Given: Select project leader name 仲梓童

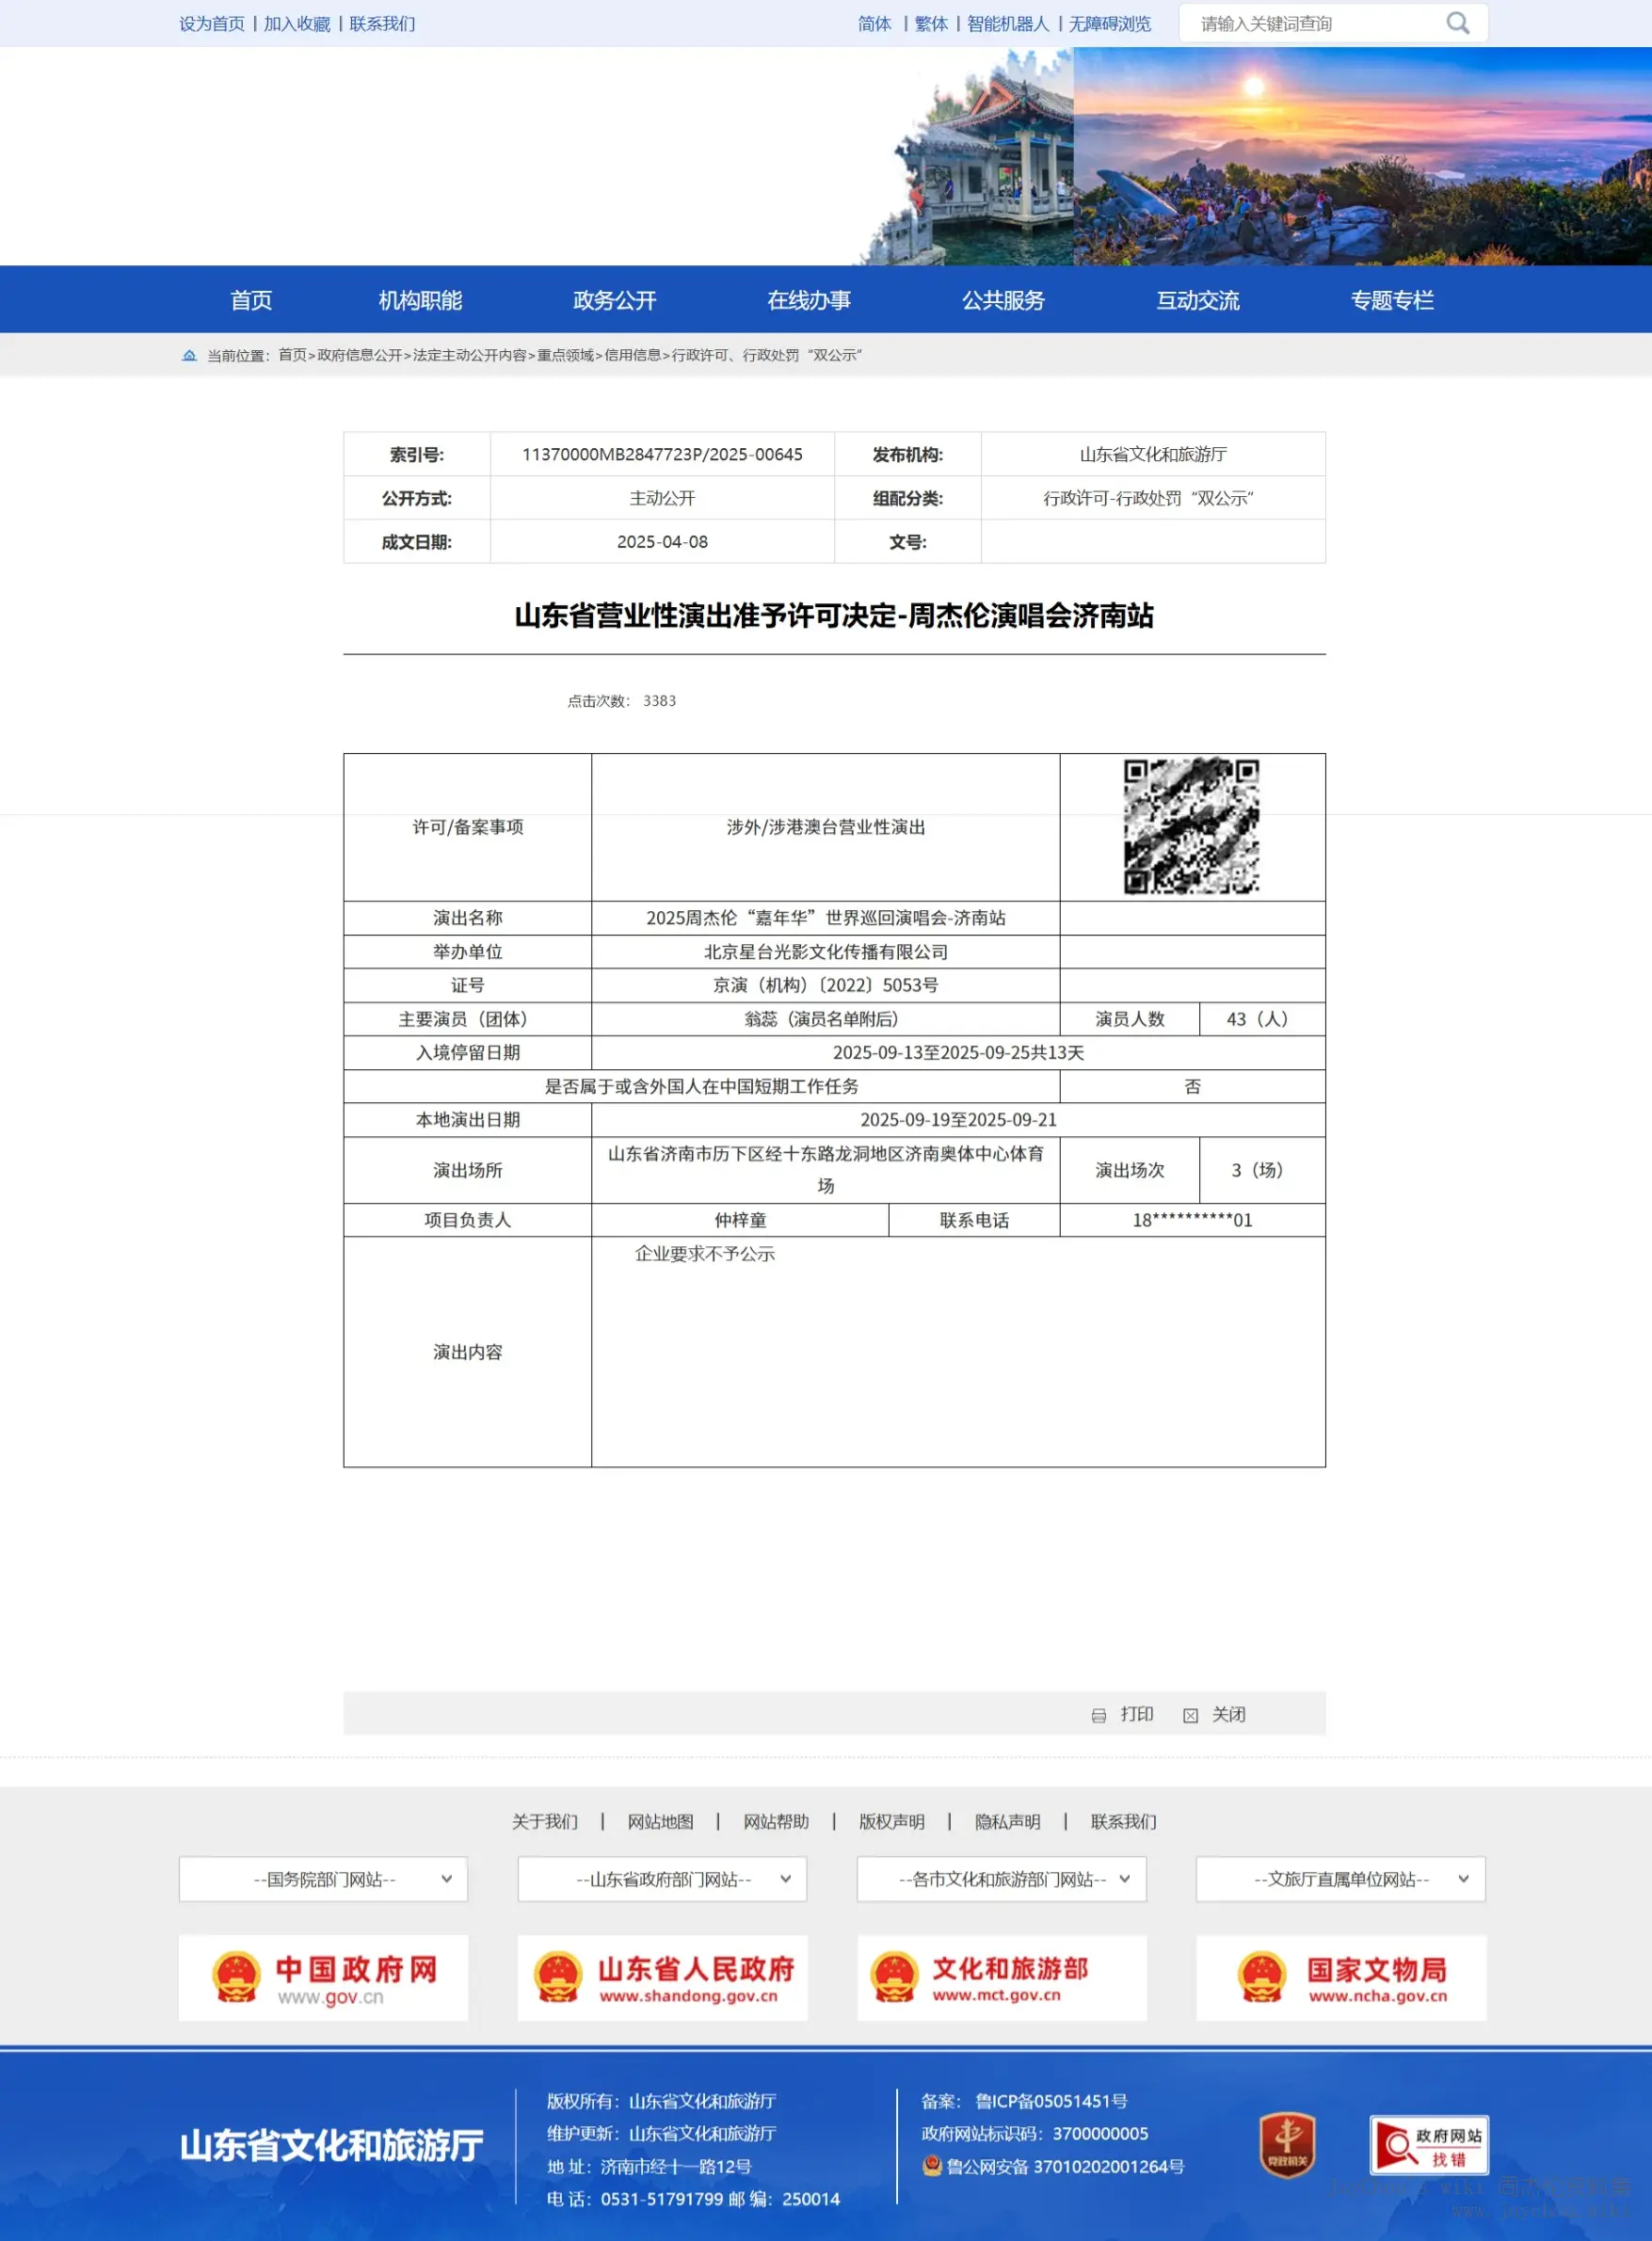Looking at the screenshot, I should [x=740, y=1220].
